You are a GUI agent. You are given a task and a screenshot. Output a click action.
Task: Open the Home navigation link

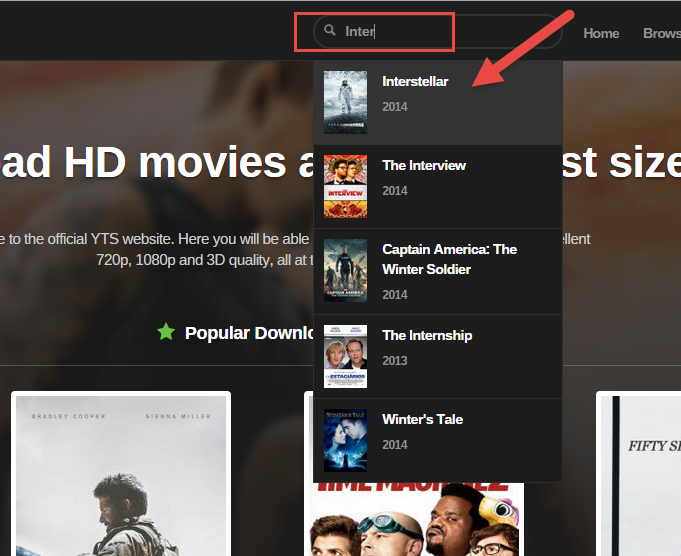(x=601, y=33)
